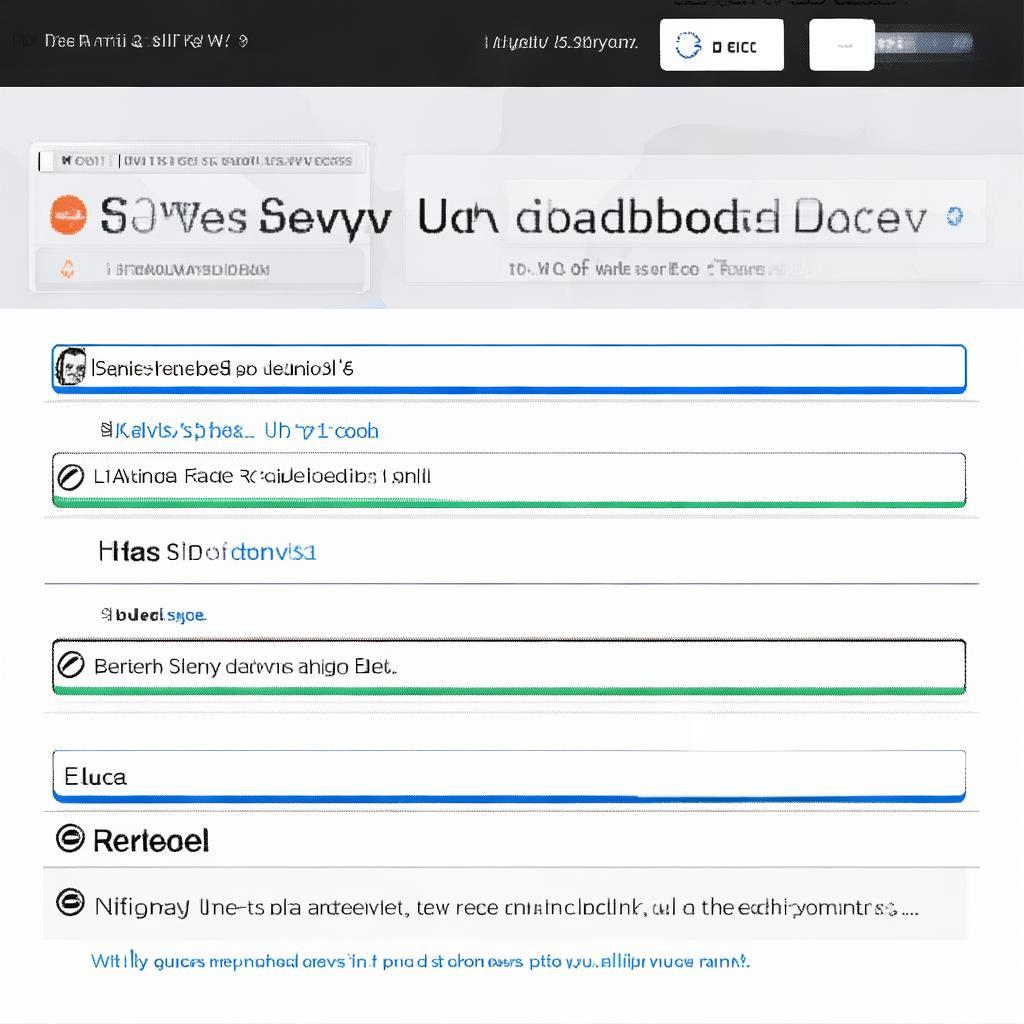Screen dimensions: 1024x1024
Task: Click the face avatar in the first field
Action: point(71,367)
